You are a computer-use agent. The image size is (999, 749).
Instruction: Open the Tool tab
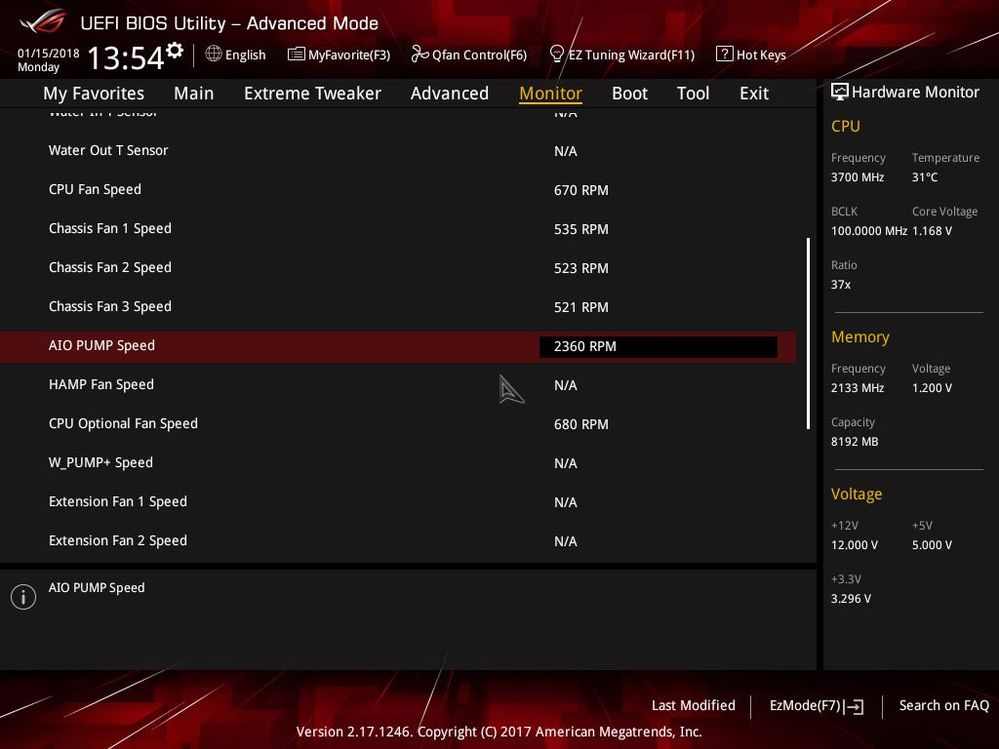[693, 94]
